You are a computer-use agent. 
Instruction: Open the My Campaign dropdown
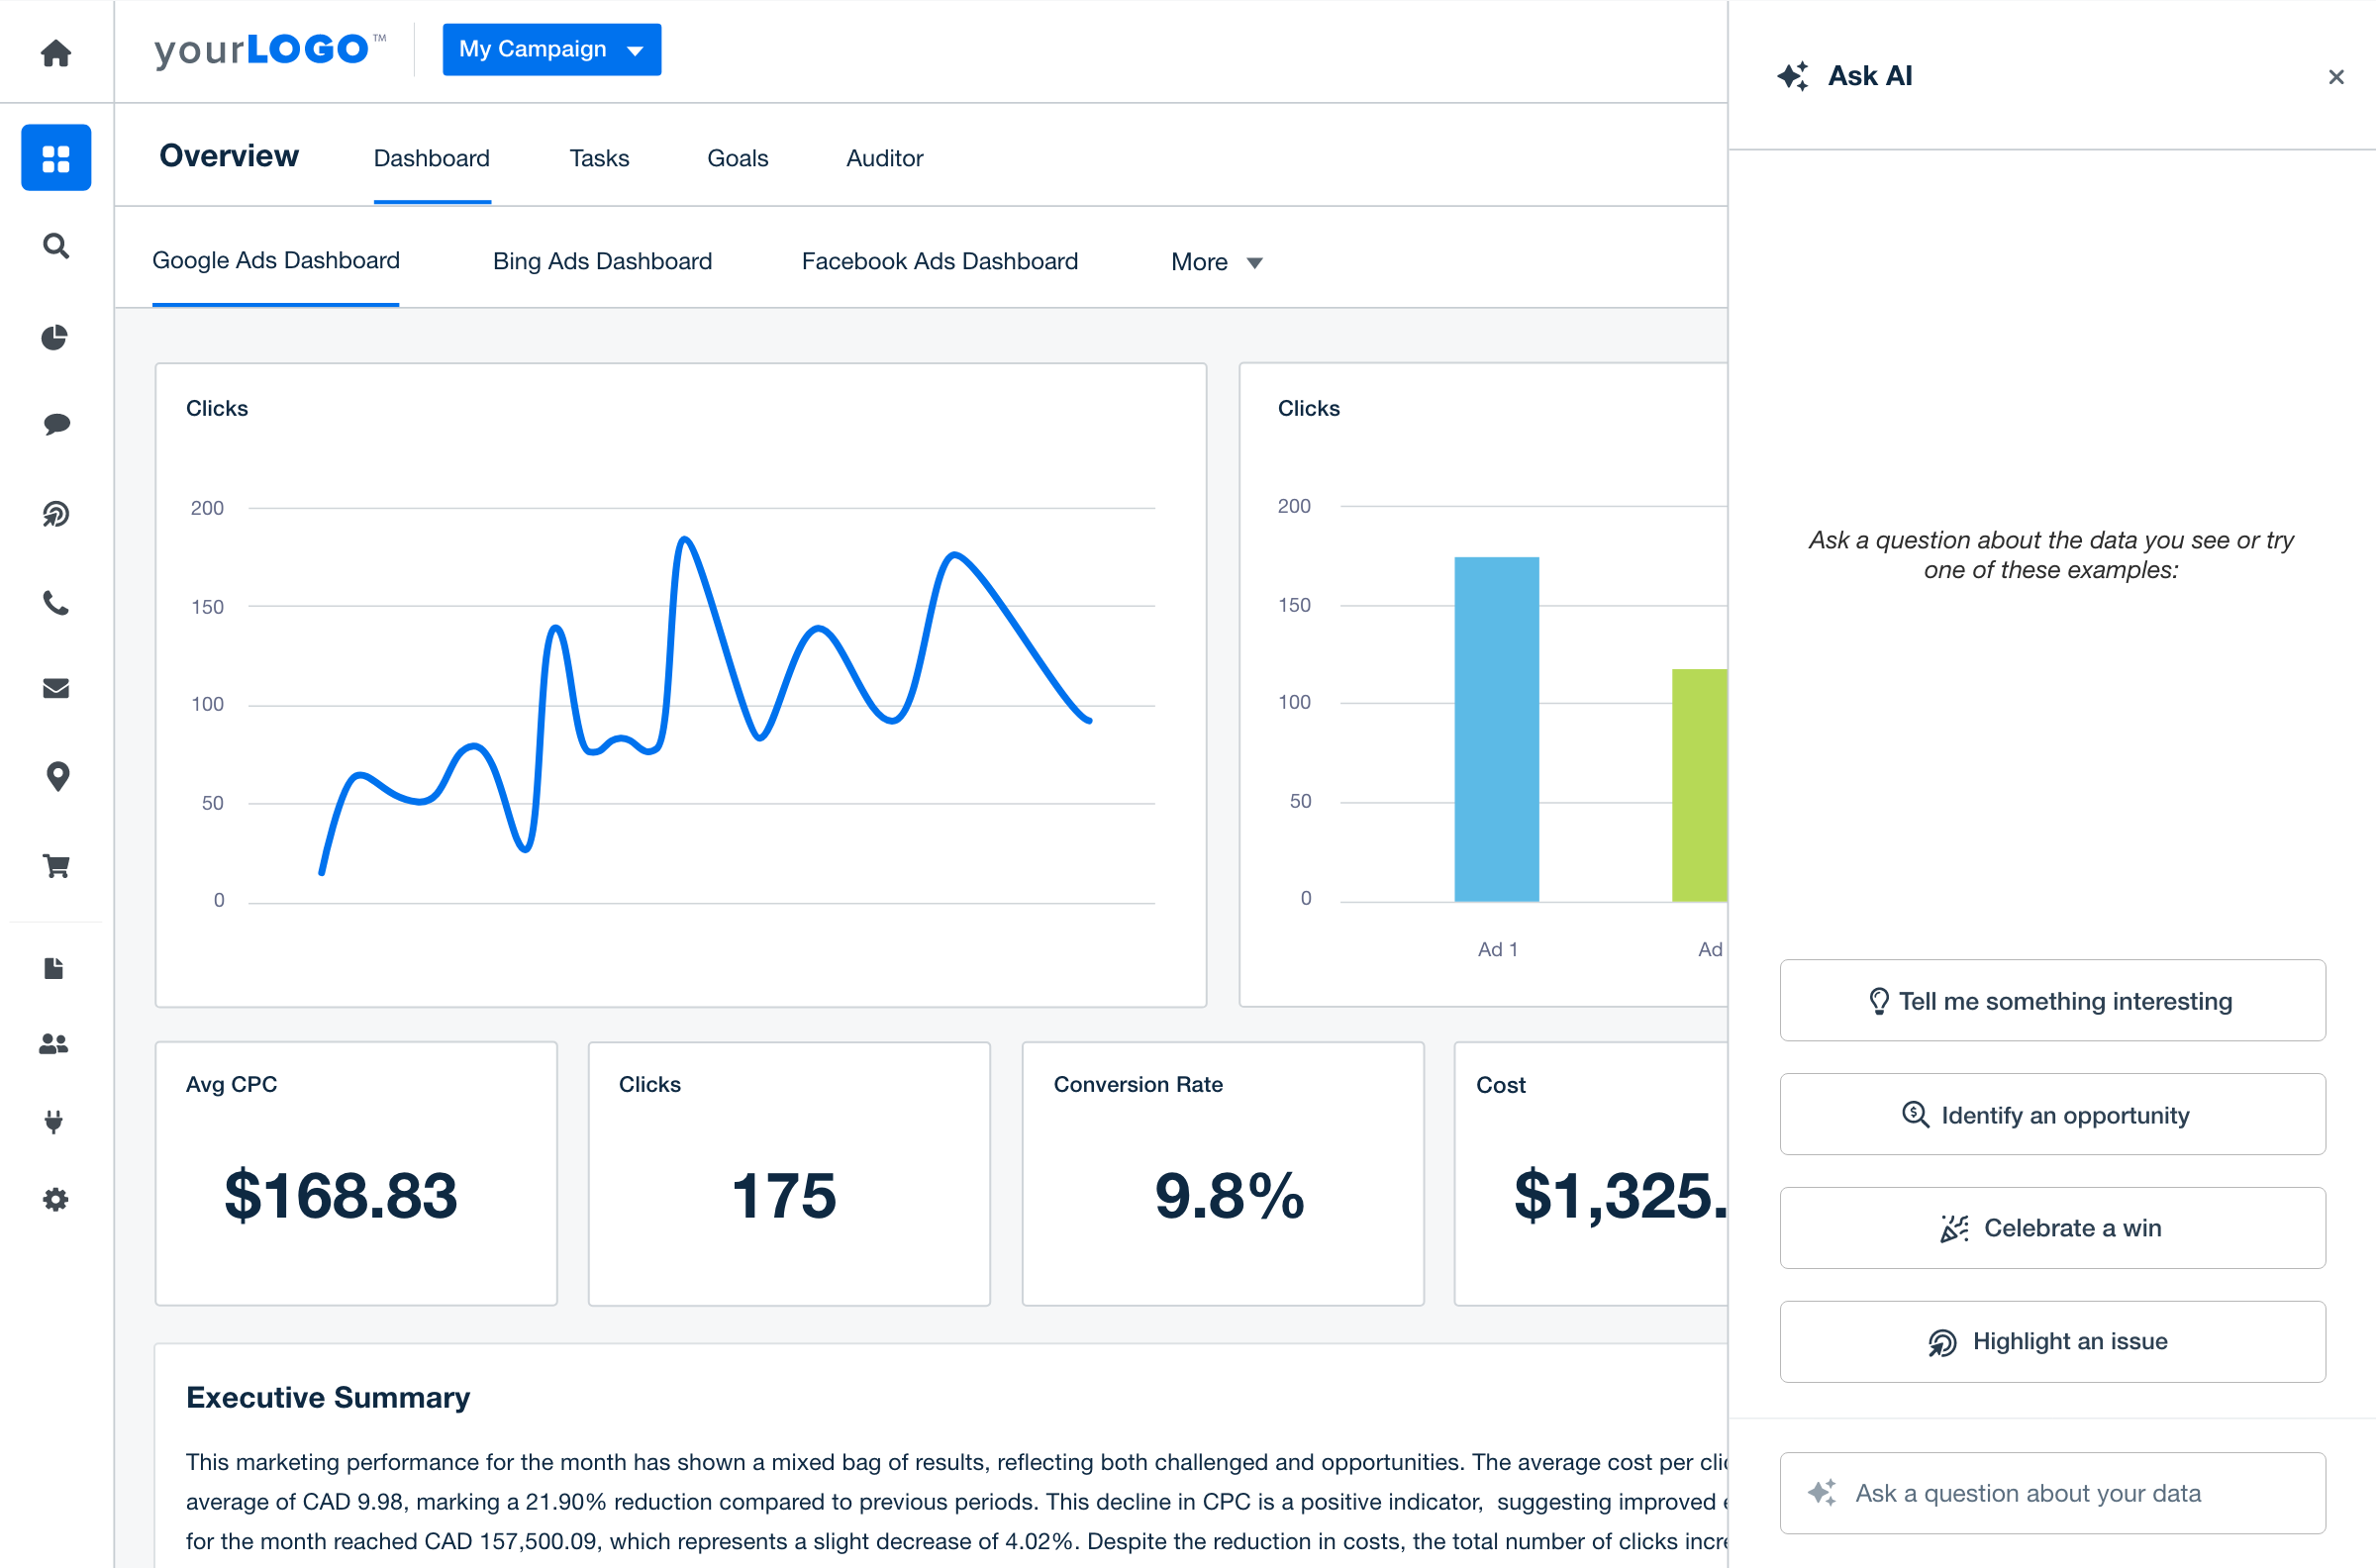pos(551,49)
